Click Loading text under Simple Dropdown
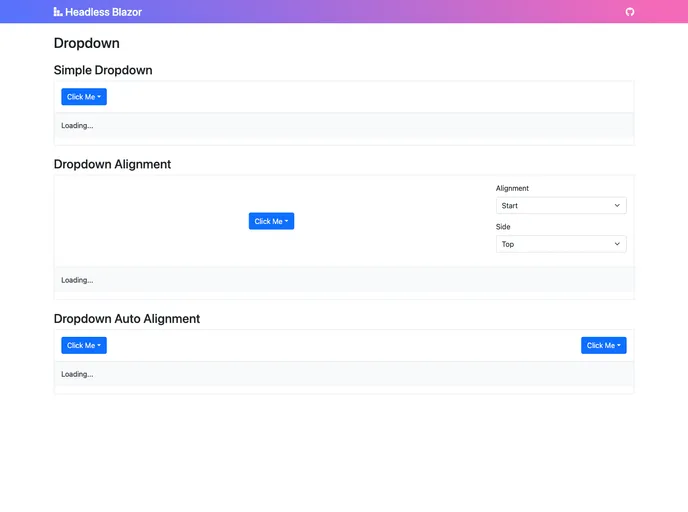 [77, 126]
